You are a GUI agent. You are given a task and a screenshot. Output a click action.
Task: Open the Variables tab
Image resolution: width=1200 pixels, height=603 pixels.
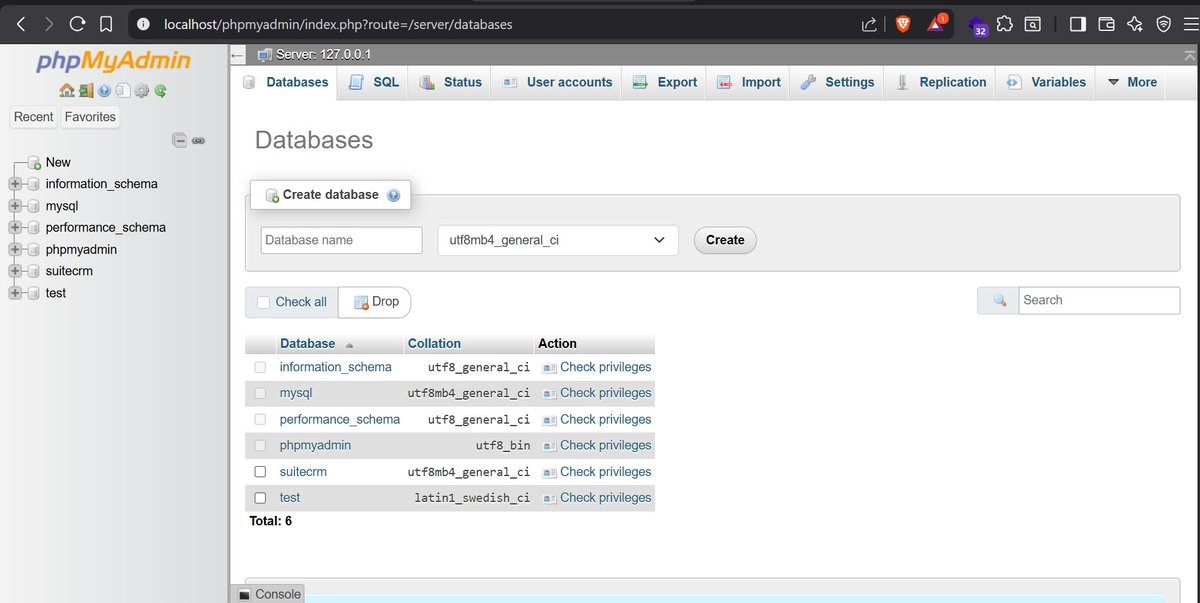(1046, 82)
